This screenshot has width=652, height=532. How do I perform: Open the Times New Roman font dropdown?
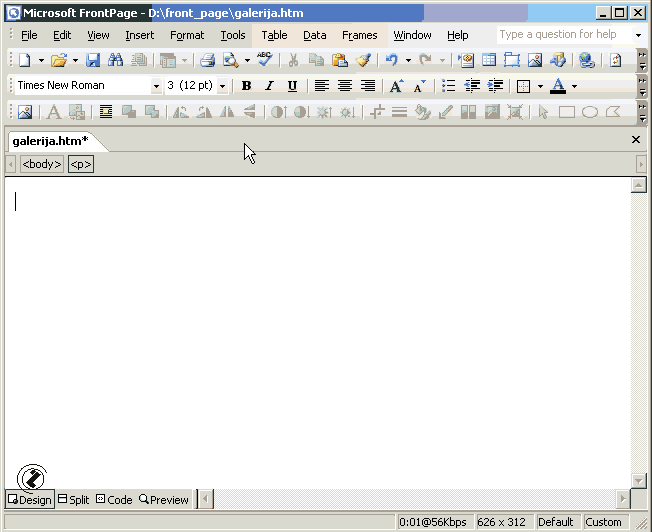point(156,86)
